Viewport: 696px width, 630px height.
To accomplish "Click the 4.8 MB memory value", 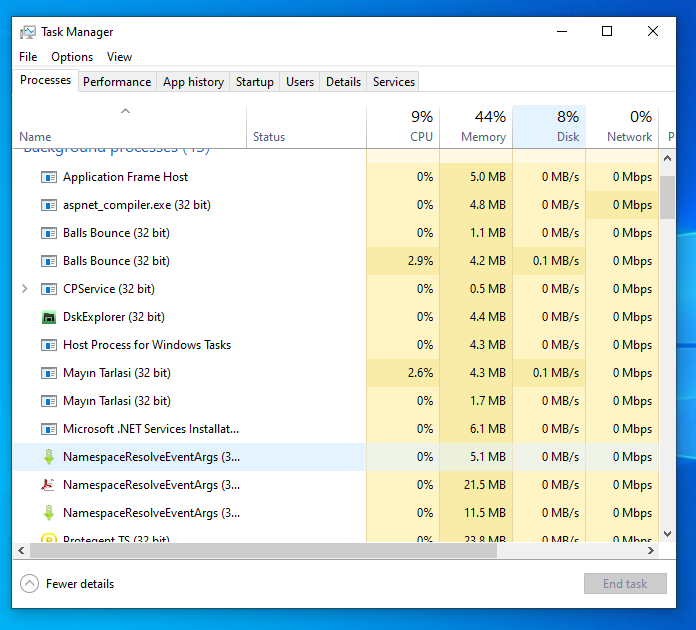I will coord(488,205).
